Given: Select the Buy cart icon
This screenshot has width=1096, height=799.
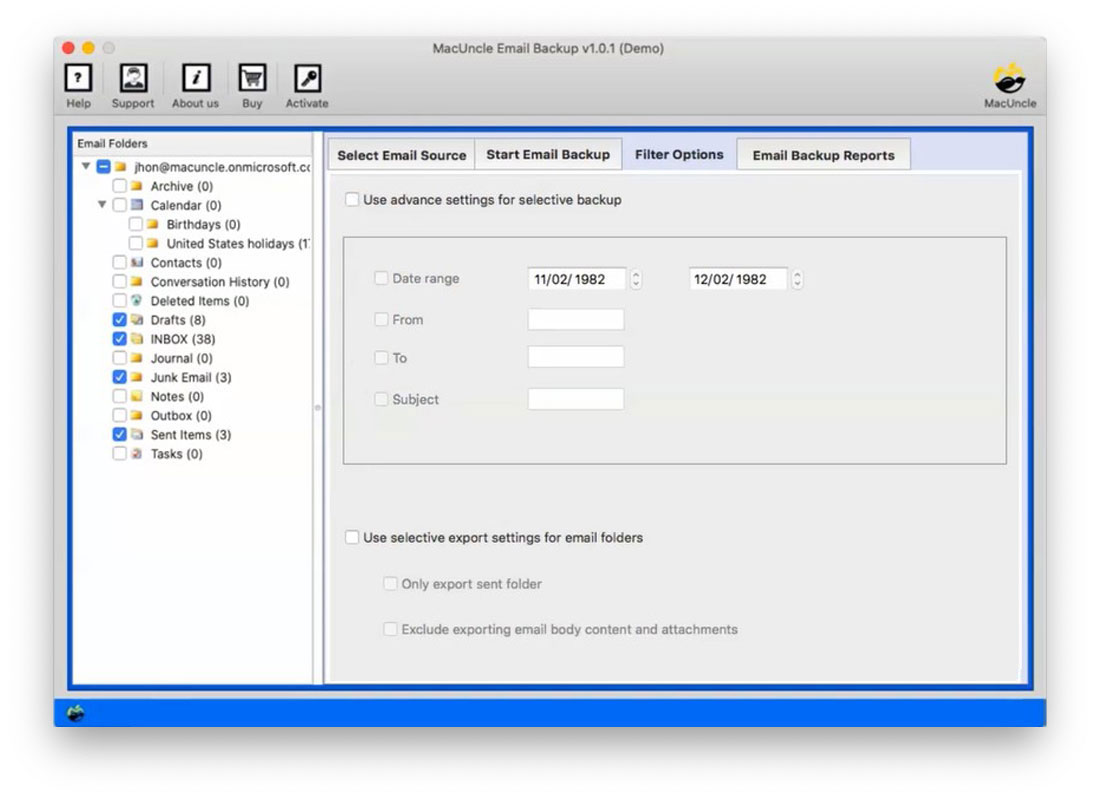Looking at the screenshot, I should (251, 78).
